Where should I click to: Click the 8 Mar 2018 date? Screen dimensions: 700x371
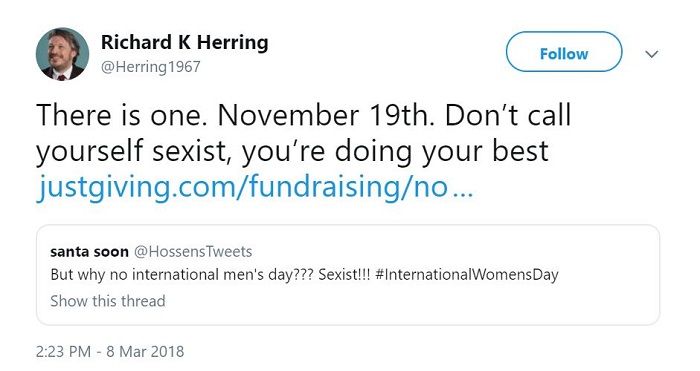[145, 351]
